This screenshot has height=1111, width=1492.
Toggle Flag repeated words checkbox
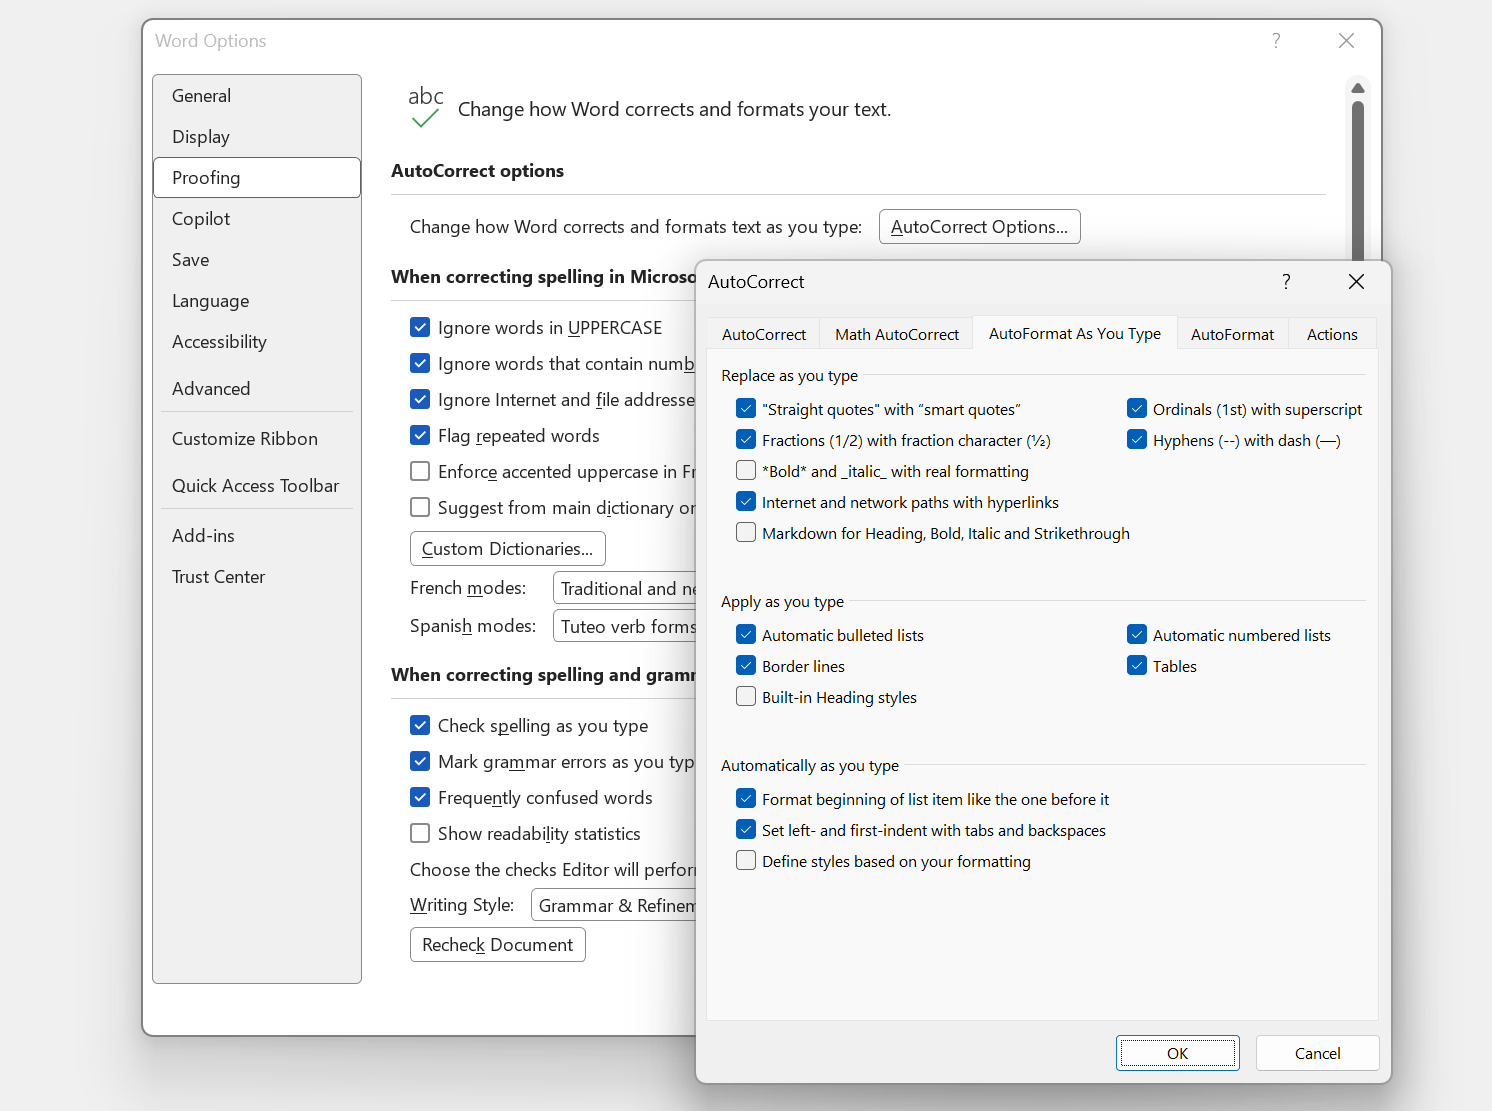click(x=420, y=436)
